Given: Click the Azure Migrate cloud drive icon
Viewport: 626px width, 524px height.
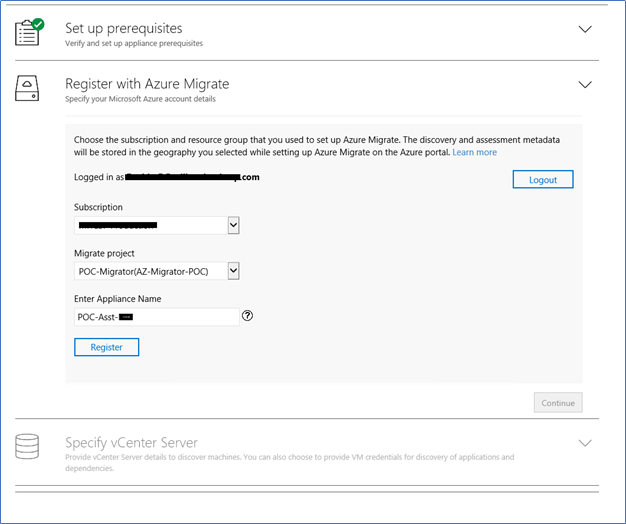Looking at the screenshot, I should [27, 88].
